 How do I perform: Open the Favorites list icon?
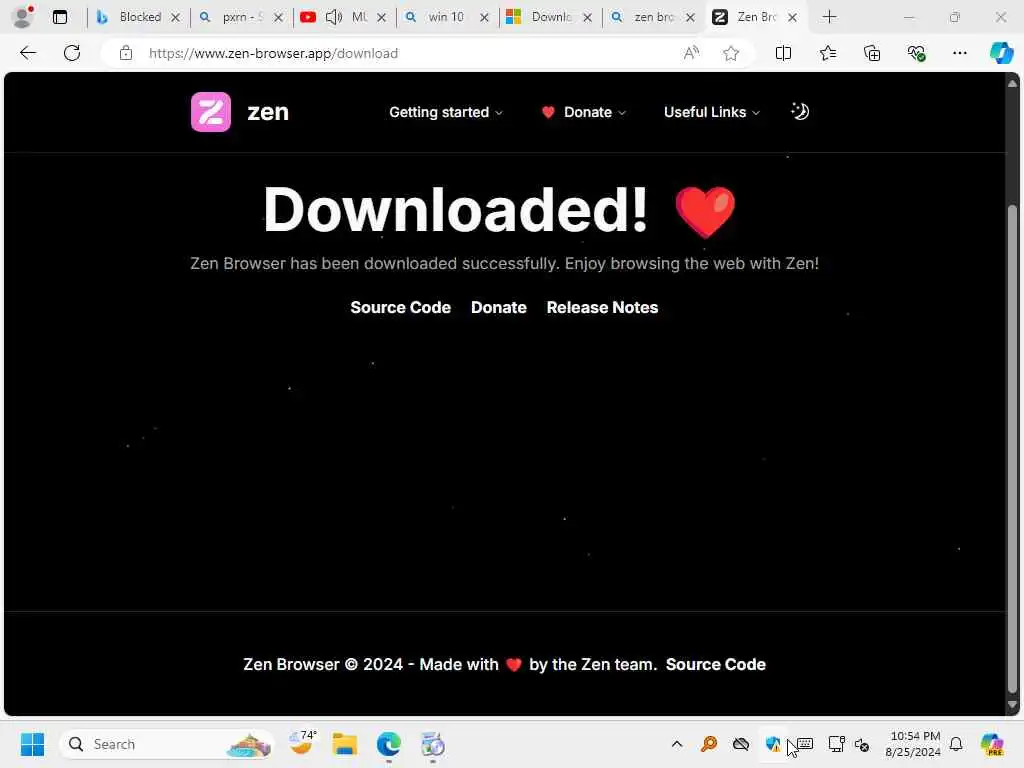pos(828,53)
